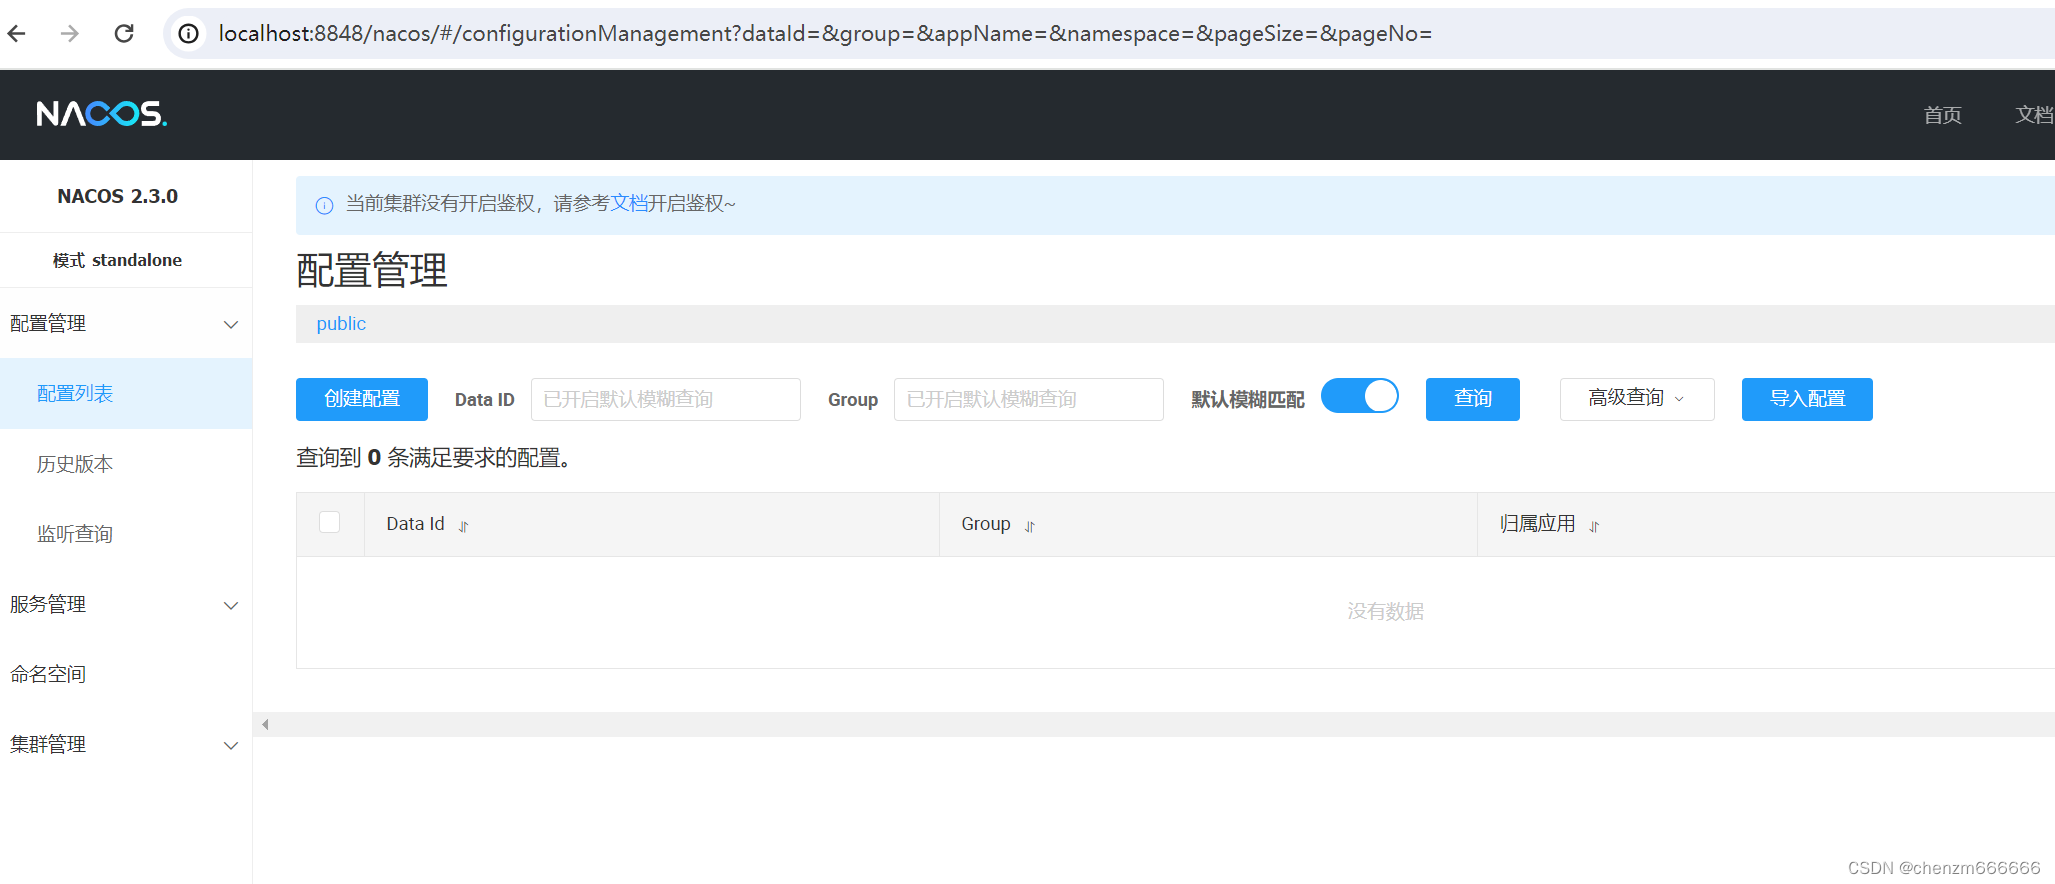Click the browser back arrow
Viewport: 2055px width, 884px height.
[17, 34]
